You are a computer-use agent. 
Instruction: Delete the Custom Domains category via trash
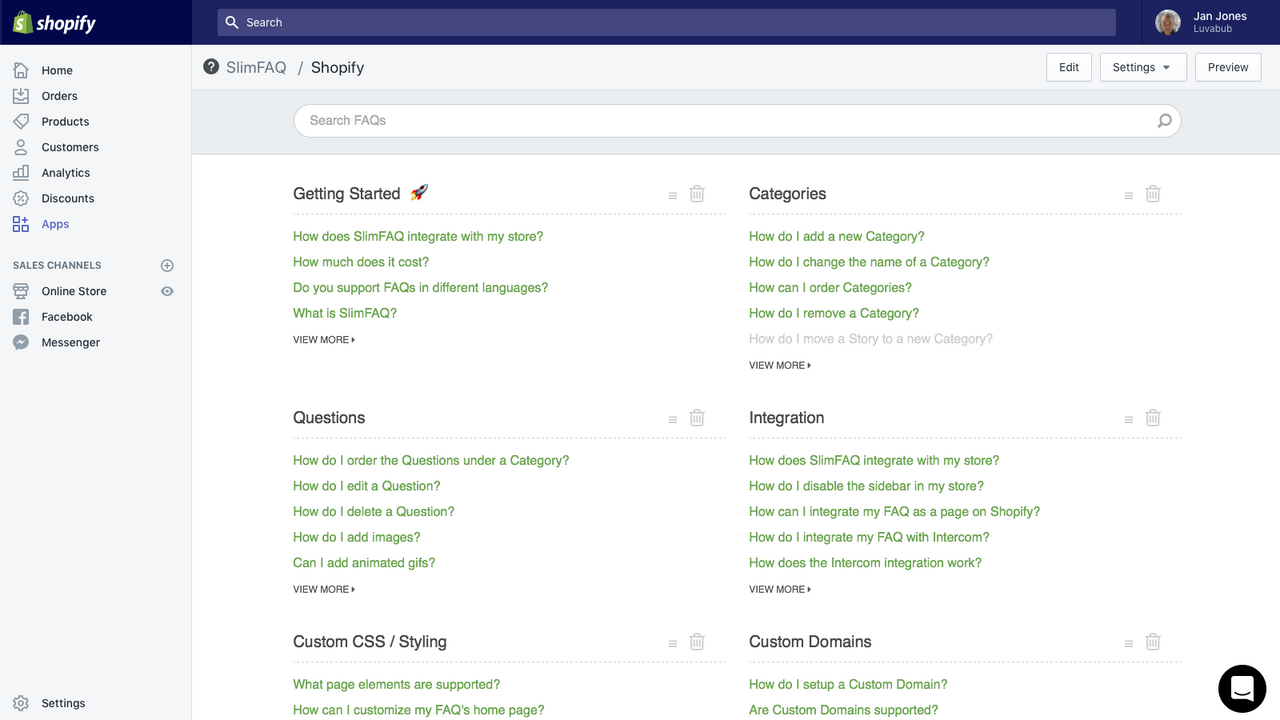click(1153, 642)
